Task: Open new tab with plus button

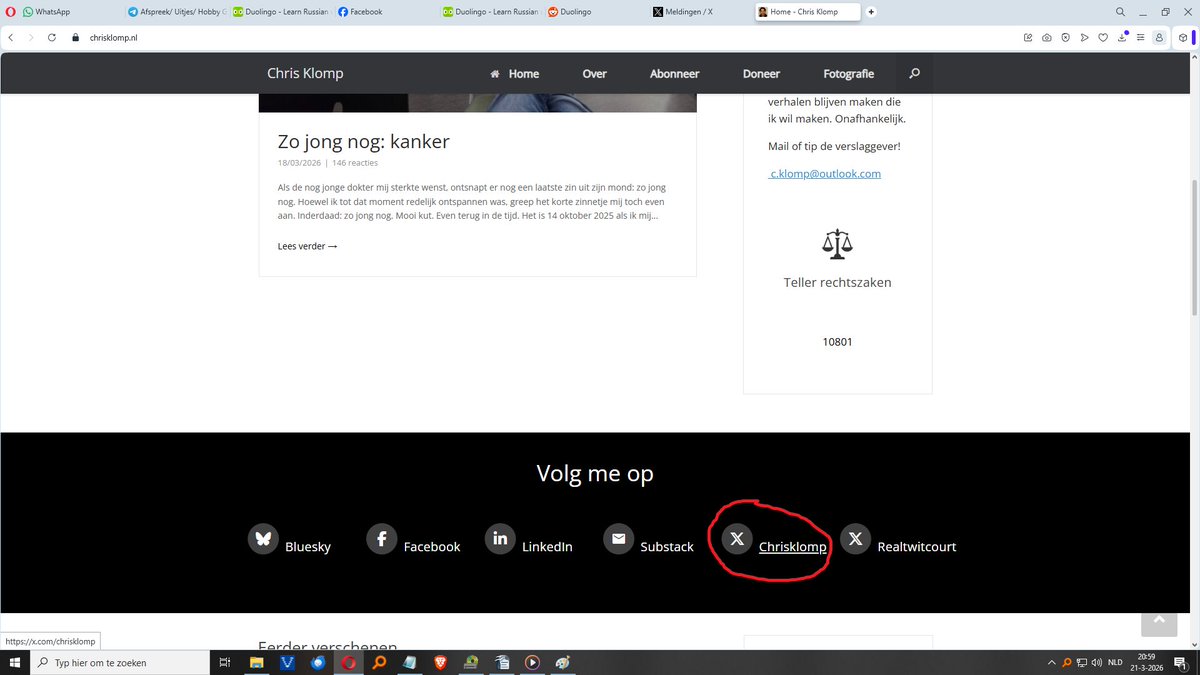Action: (x=871, y=12)
